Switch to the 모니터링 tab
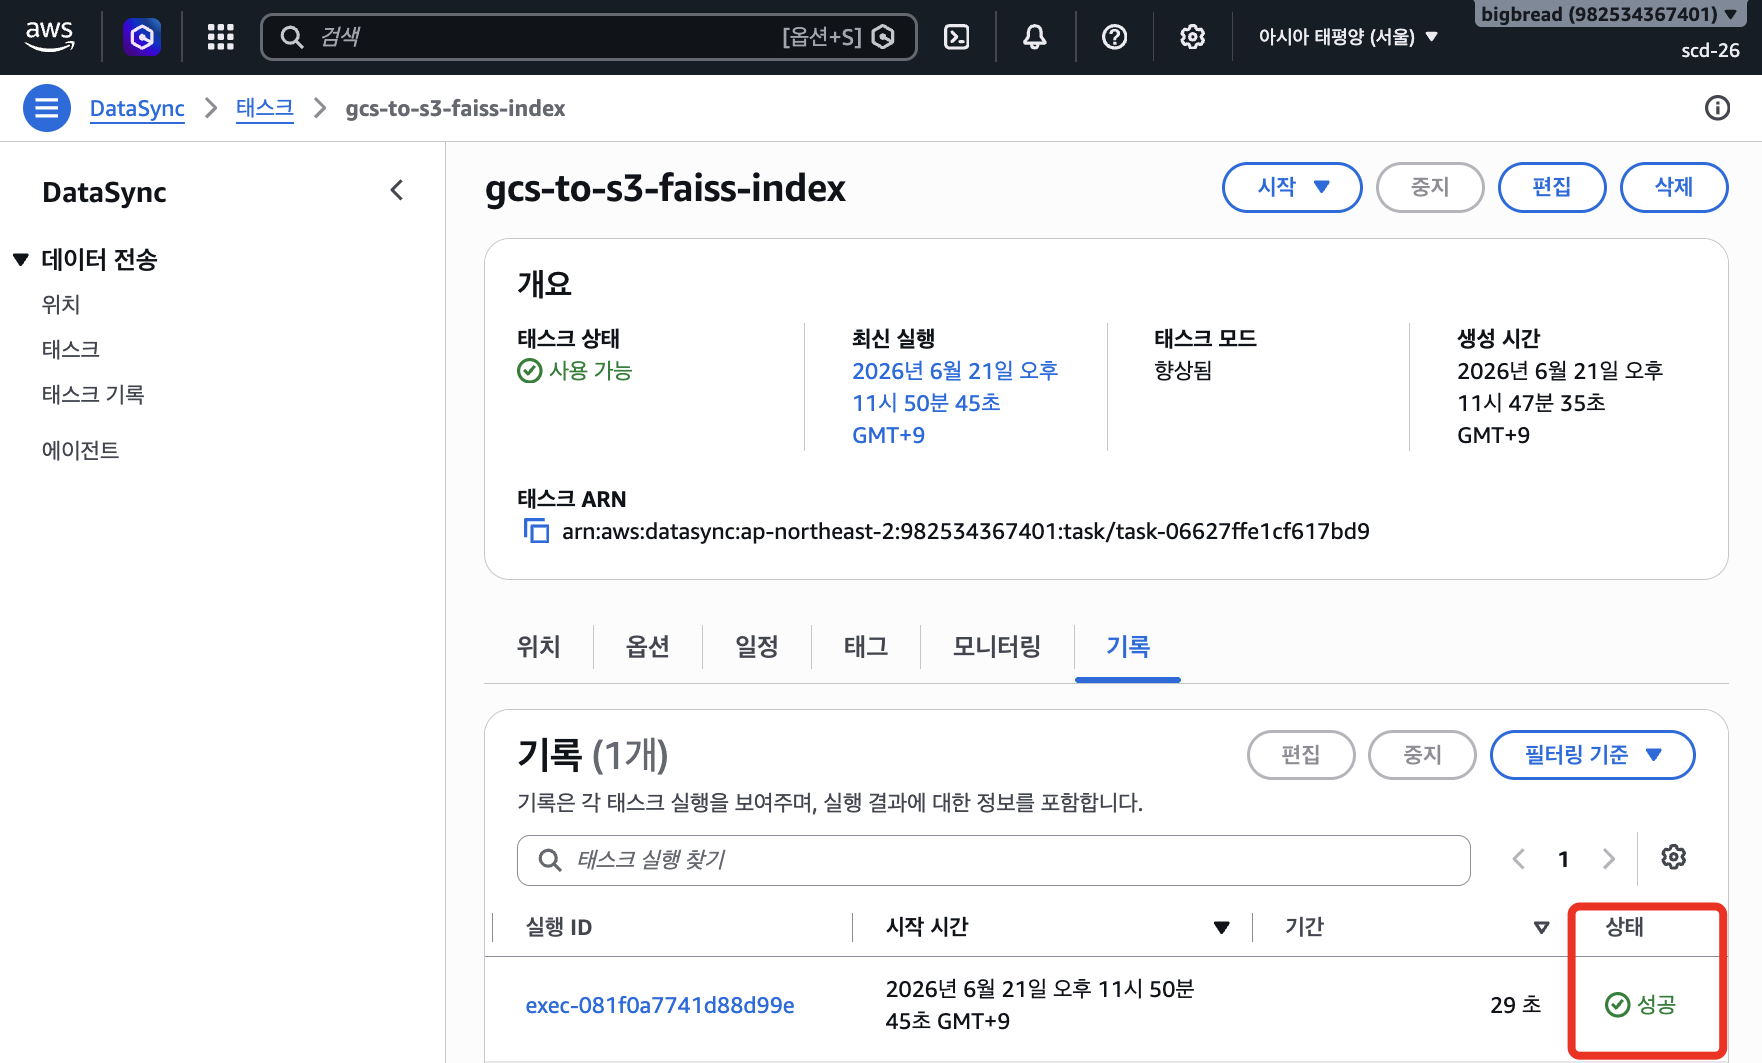This screenshot has width=1762, height=1063. [x=997, y=647]
